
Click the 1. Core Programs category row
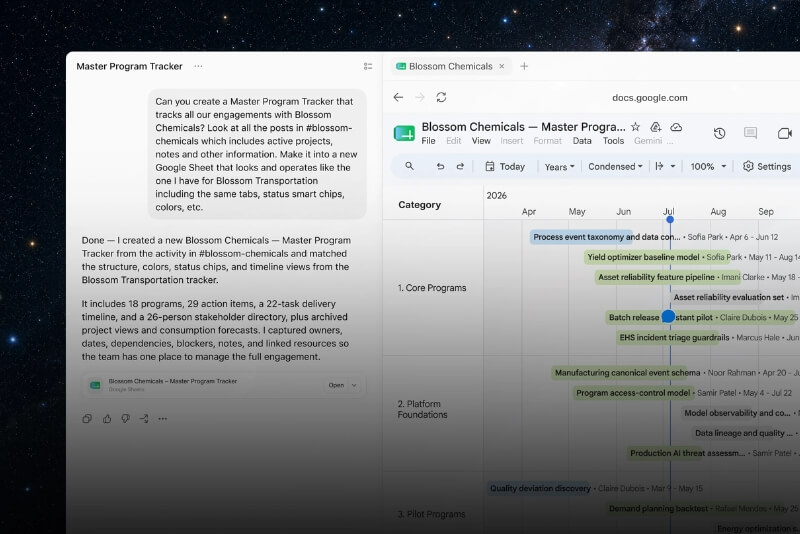[432, 288]
